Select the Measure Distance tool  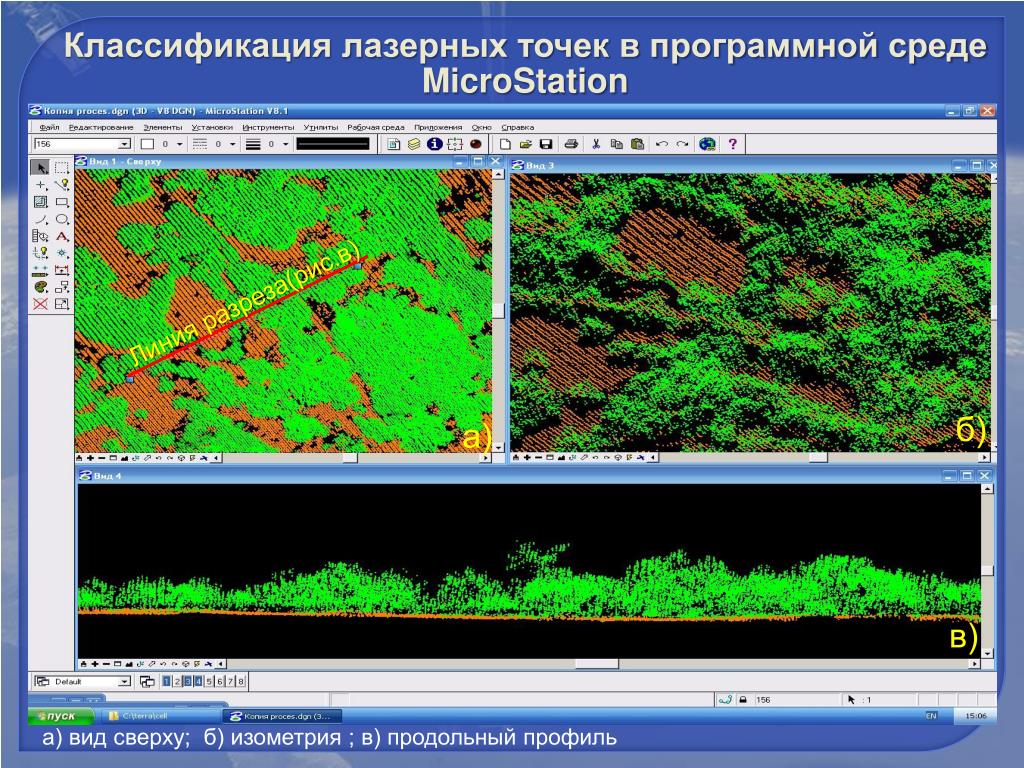[x=40, y=270]
